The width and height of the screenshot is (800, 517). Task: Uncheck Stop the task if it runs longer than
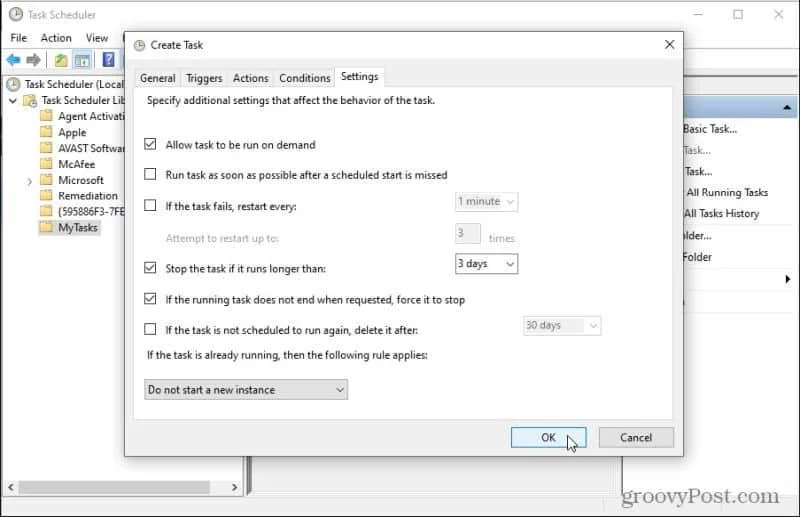pos(150,267)
